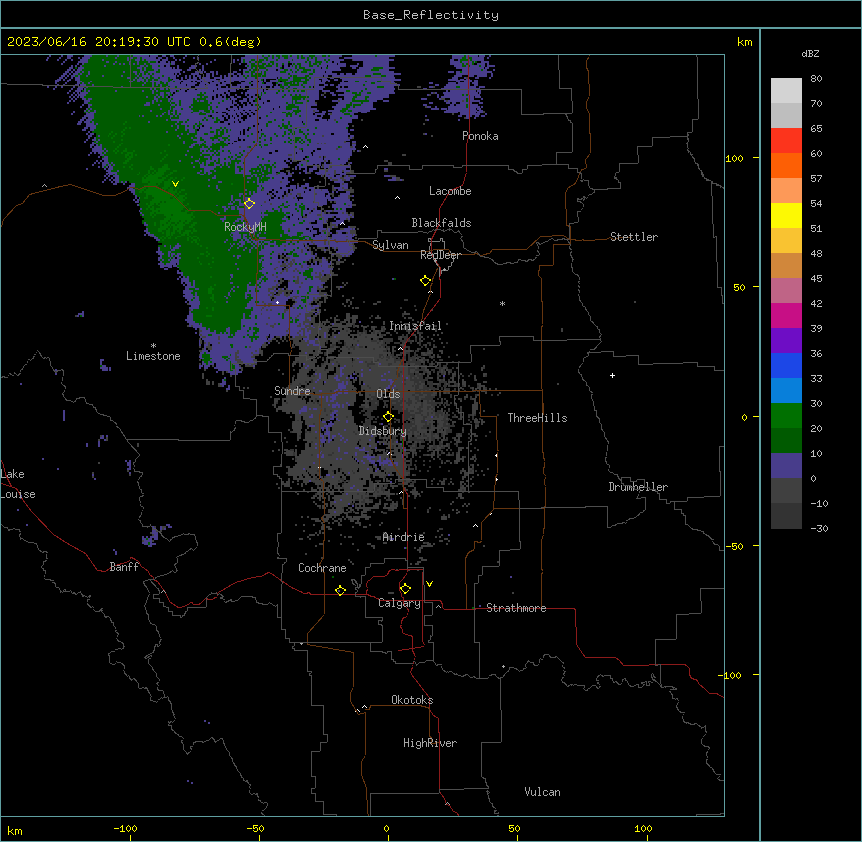Pick the bright green 30–20 dBZ legend swatch

pyautogui.click(x=786, y=416)
